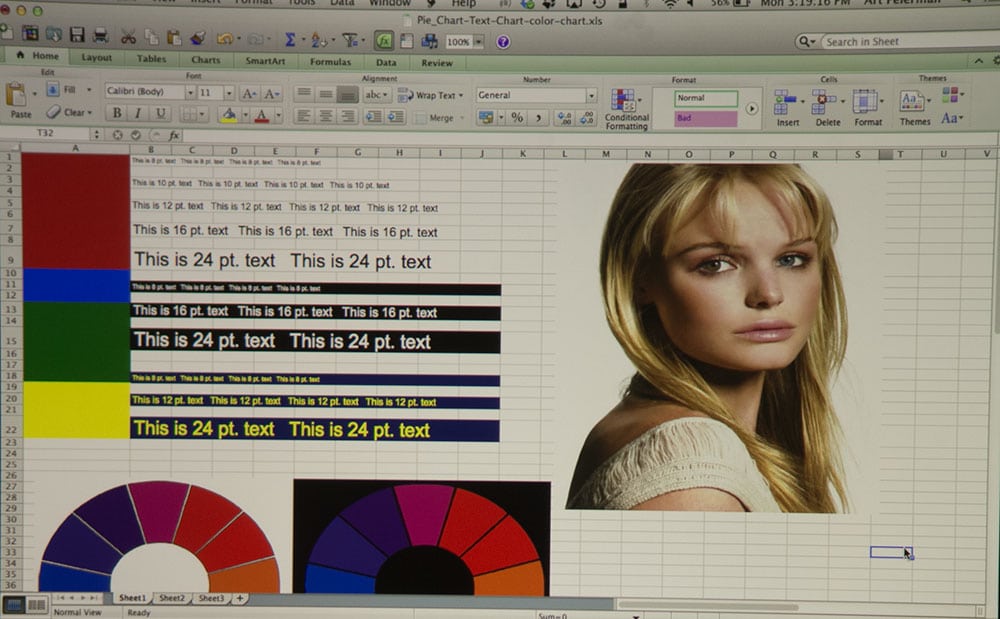Click the Comma Style icon
The image size is (1000, 619).
(539, 118)
